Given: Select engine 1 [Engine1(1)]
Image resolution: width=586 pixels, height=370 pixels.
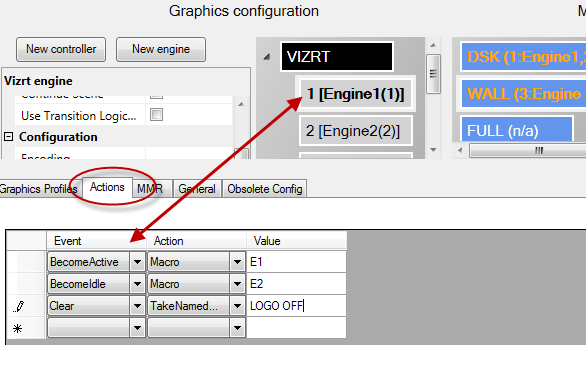Looking at the screenshot, I should pyautogui.click(x=356, y=94).
